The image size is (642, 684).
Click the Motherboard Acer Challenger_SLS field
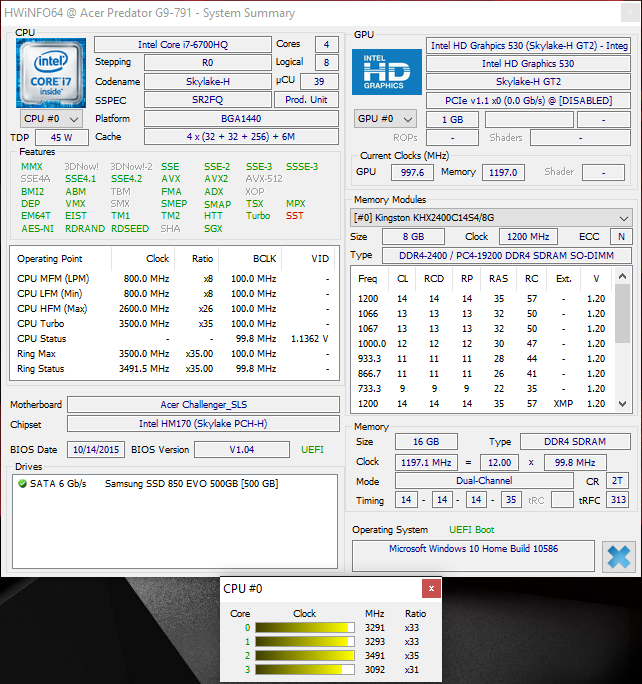pyautogui.click(x=203, y=404)
